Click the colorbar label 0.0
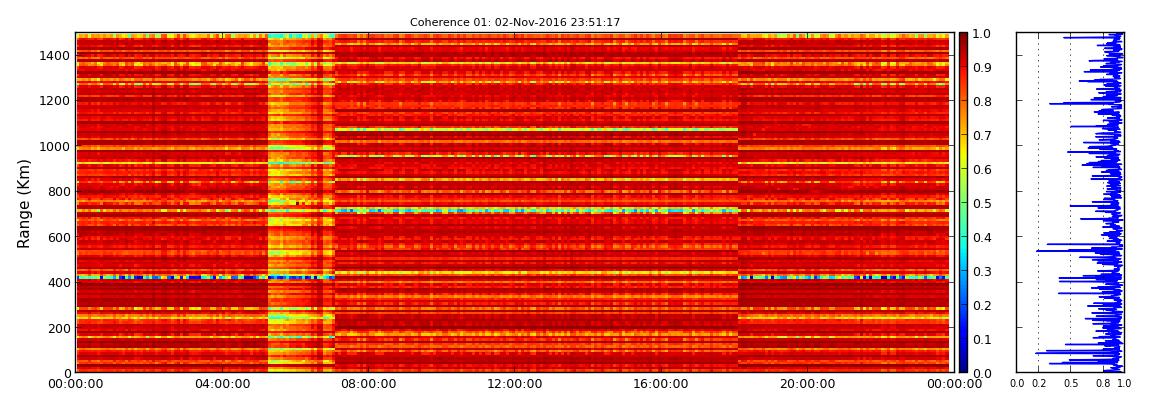The width and height of the screenshot is (1150, 407). (981, 373)
